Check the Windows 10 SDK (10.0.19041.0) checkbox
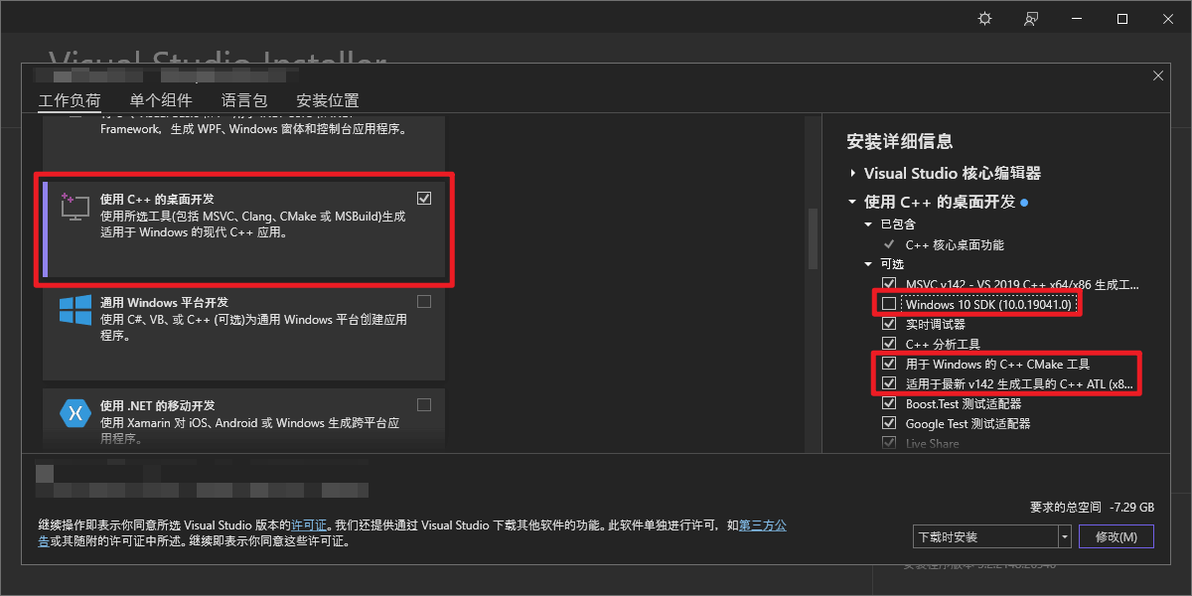 [x=889, y=304]
